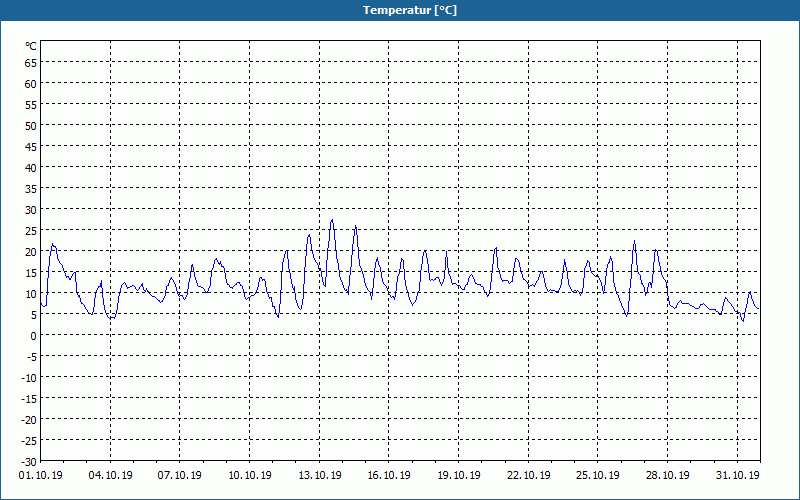Select the 04.10.19 date label
Viewport: 800px width, 500px height.
pyautogui.click(x=110, y=475)
